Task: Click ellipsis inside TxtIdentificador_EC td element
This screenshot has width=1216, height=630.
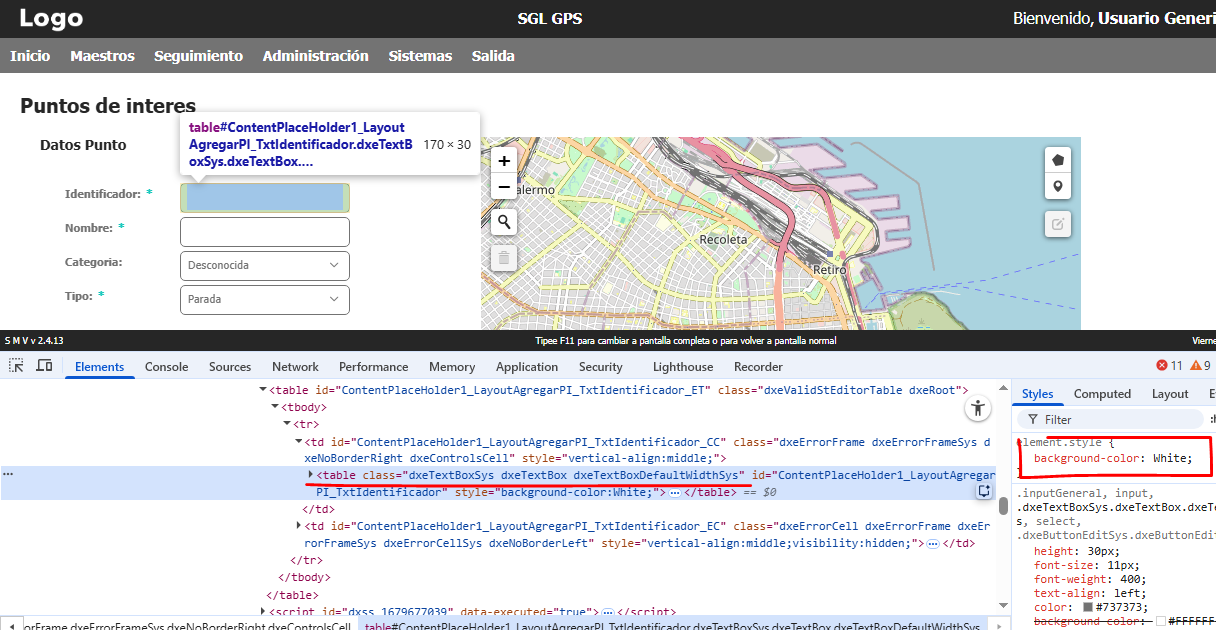Action: pyautogui.click(x=932, y=543)
